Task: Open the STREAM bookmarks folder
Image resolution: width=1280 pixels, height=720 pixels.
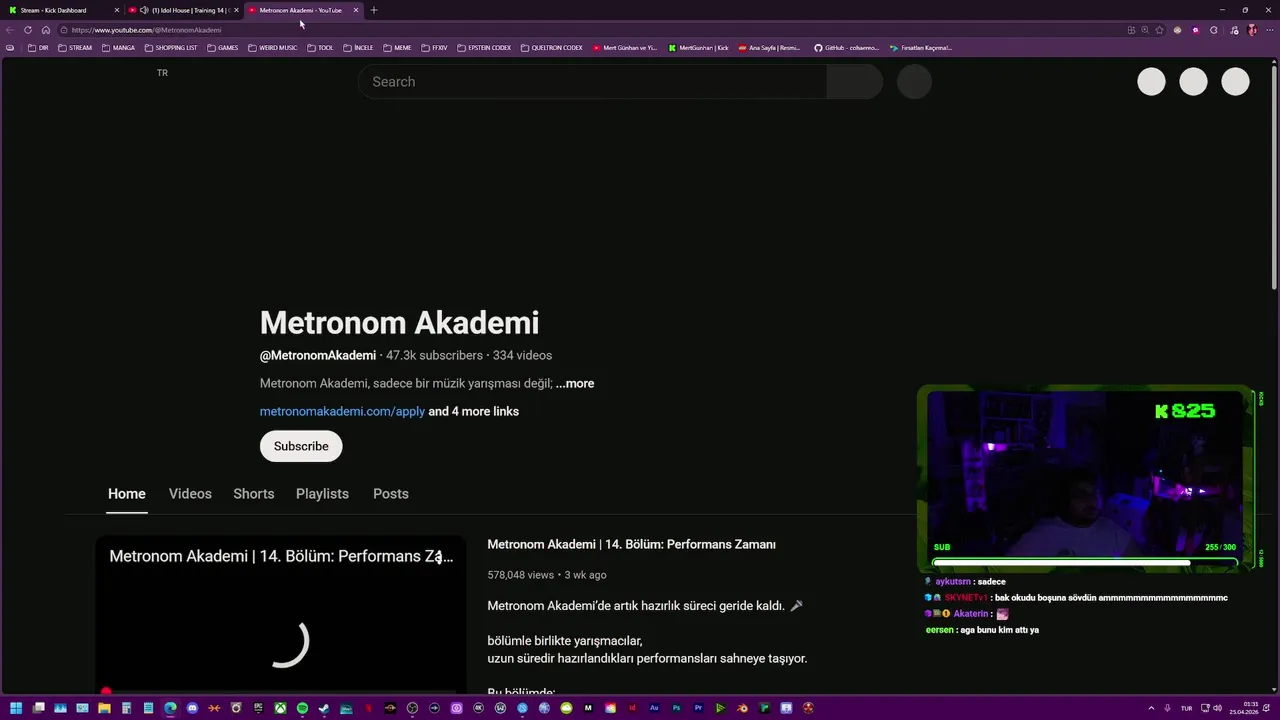Action: (x=75, y=47)
